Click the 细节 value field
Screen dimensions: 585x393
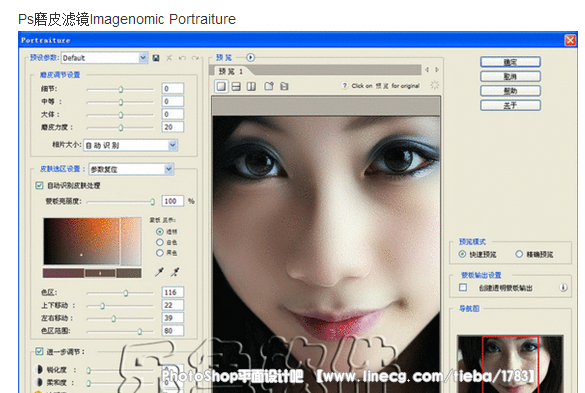[173, 88]
